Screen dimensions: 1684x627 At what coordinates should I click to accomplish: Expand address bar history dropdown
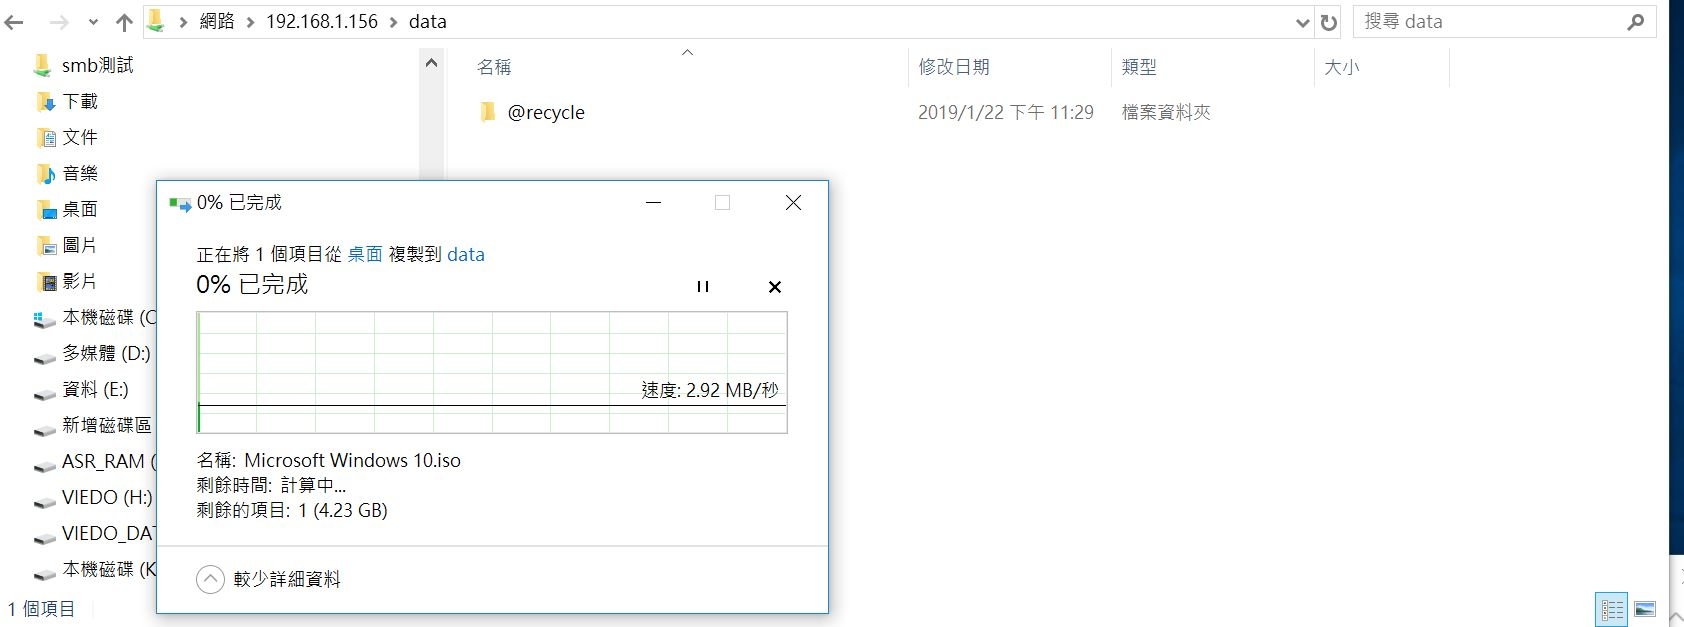[x=1302, y=22]
